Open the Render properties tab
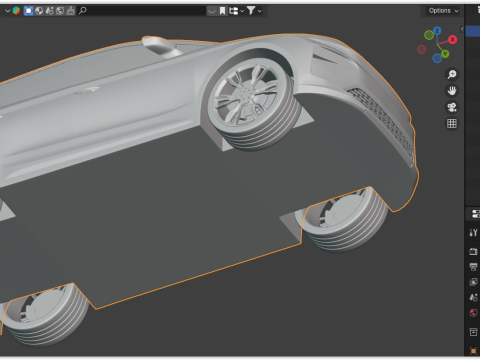The height and width of the screenshot is (360, 480). [473, 251]
